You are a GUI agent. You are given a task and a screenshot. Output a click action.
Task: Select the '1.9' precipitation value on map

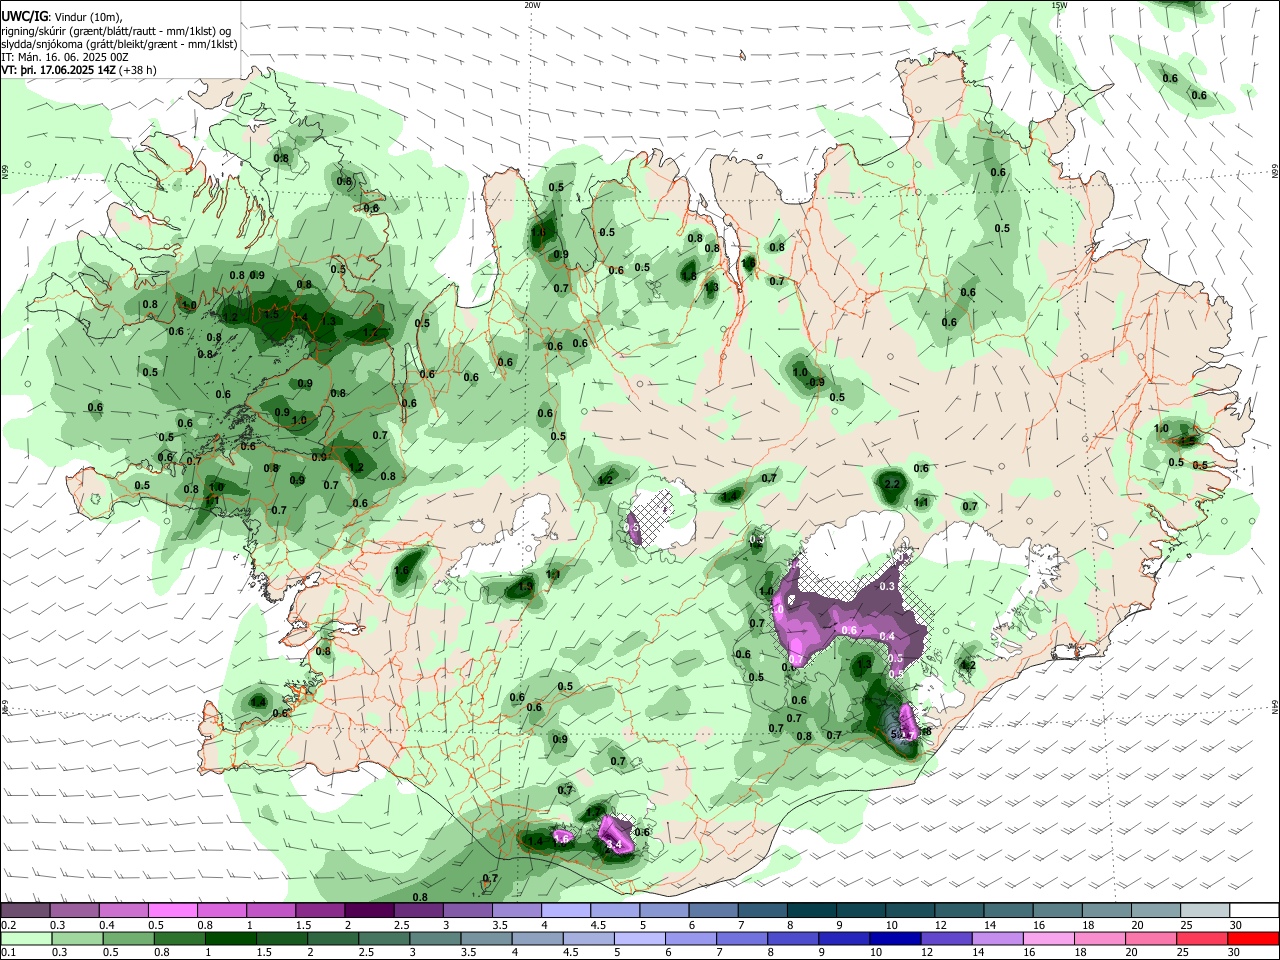(525, 587)
